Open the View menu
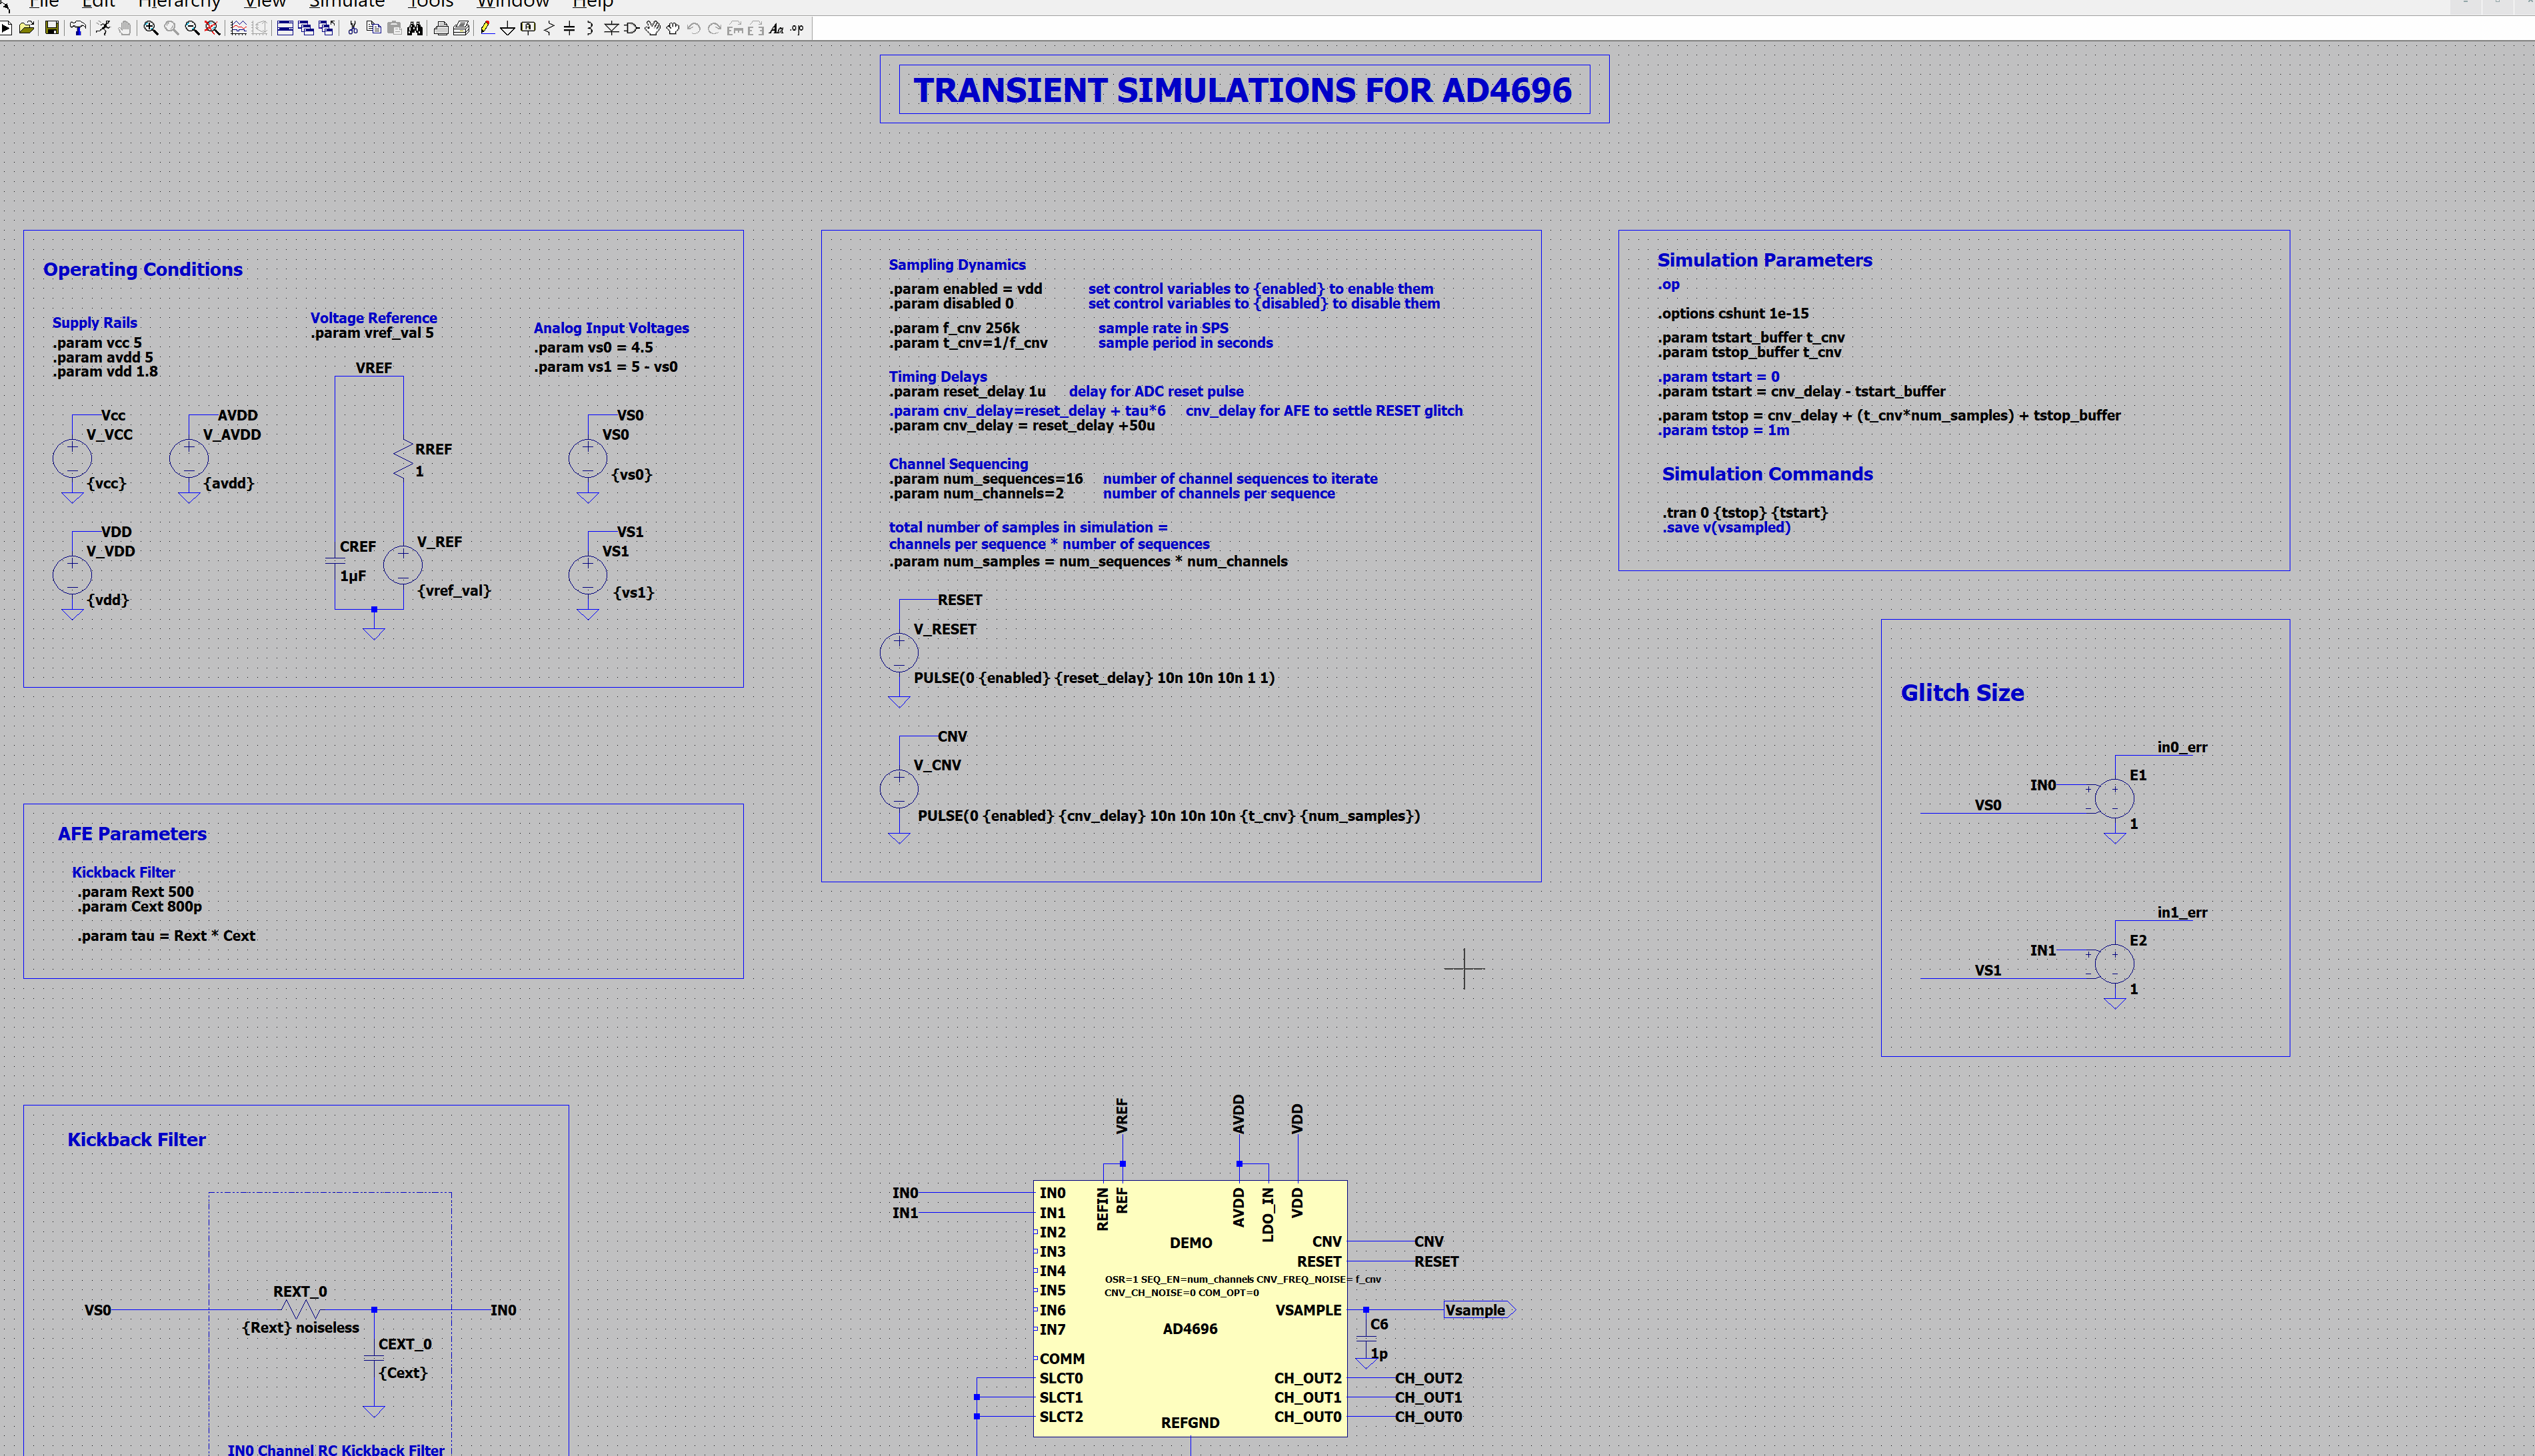 pyautogui.click(x=265, y=4)
